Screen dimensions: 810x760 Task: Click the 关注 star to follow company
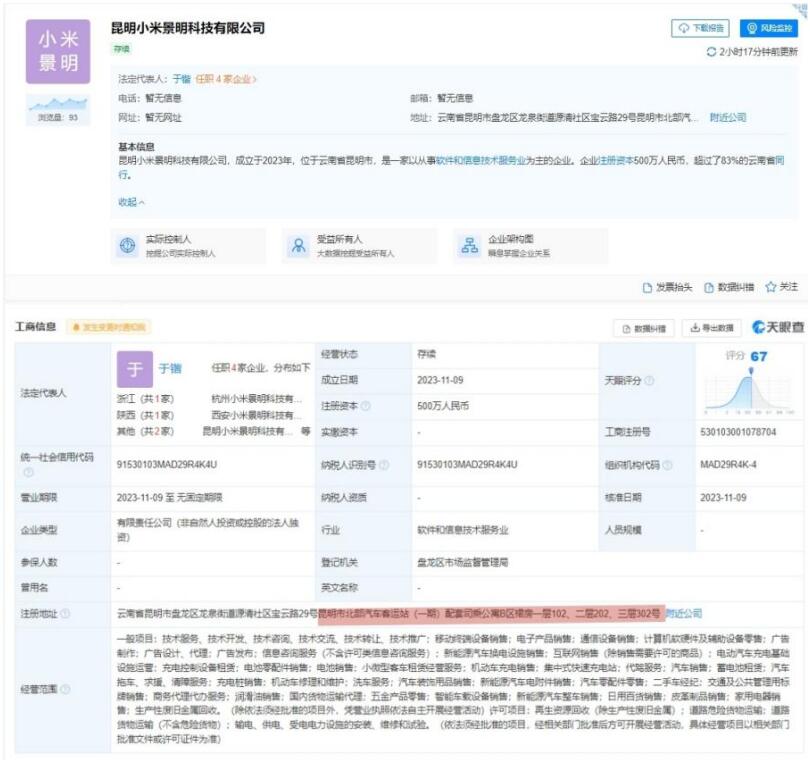[771, 287]
